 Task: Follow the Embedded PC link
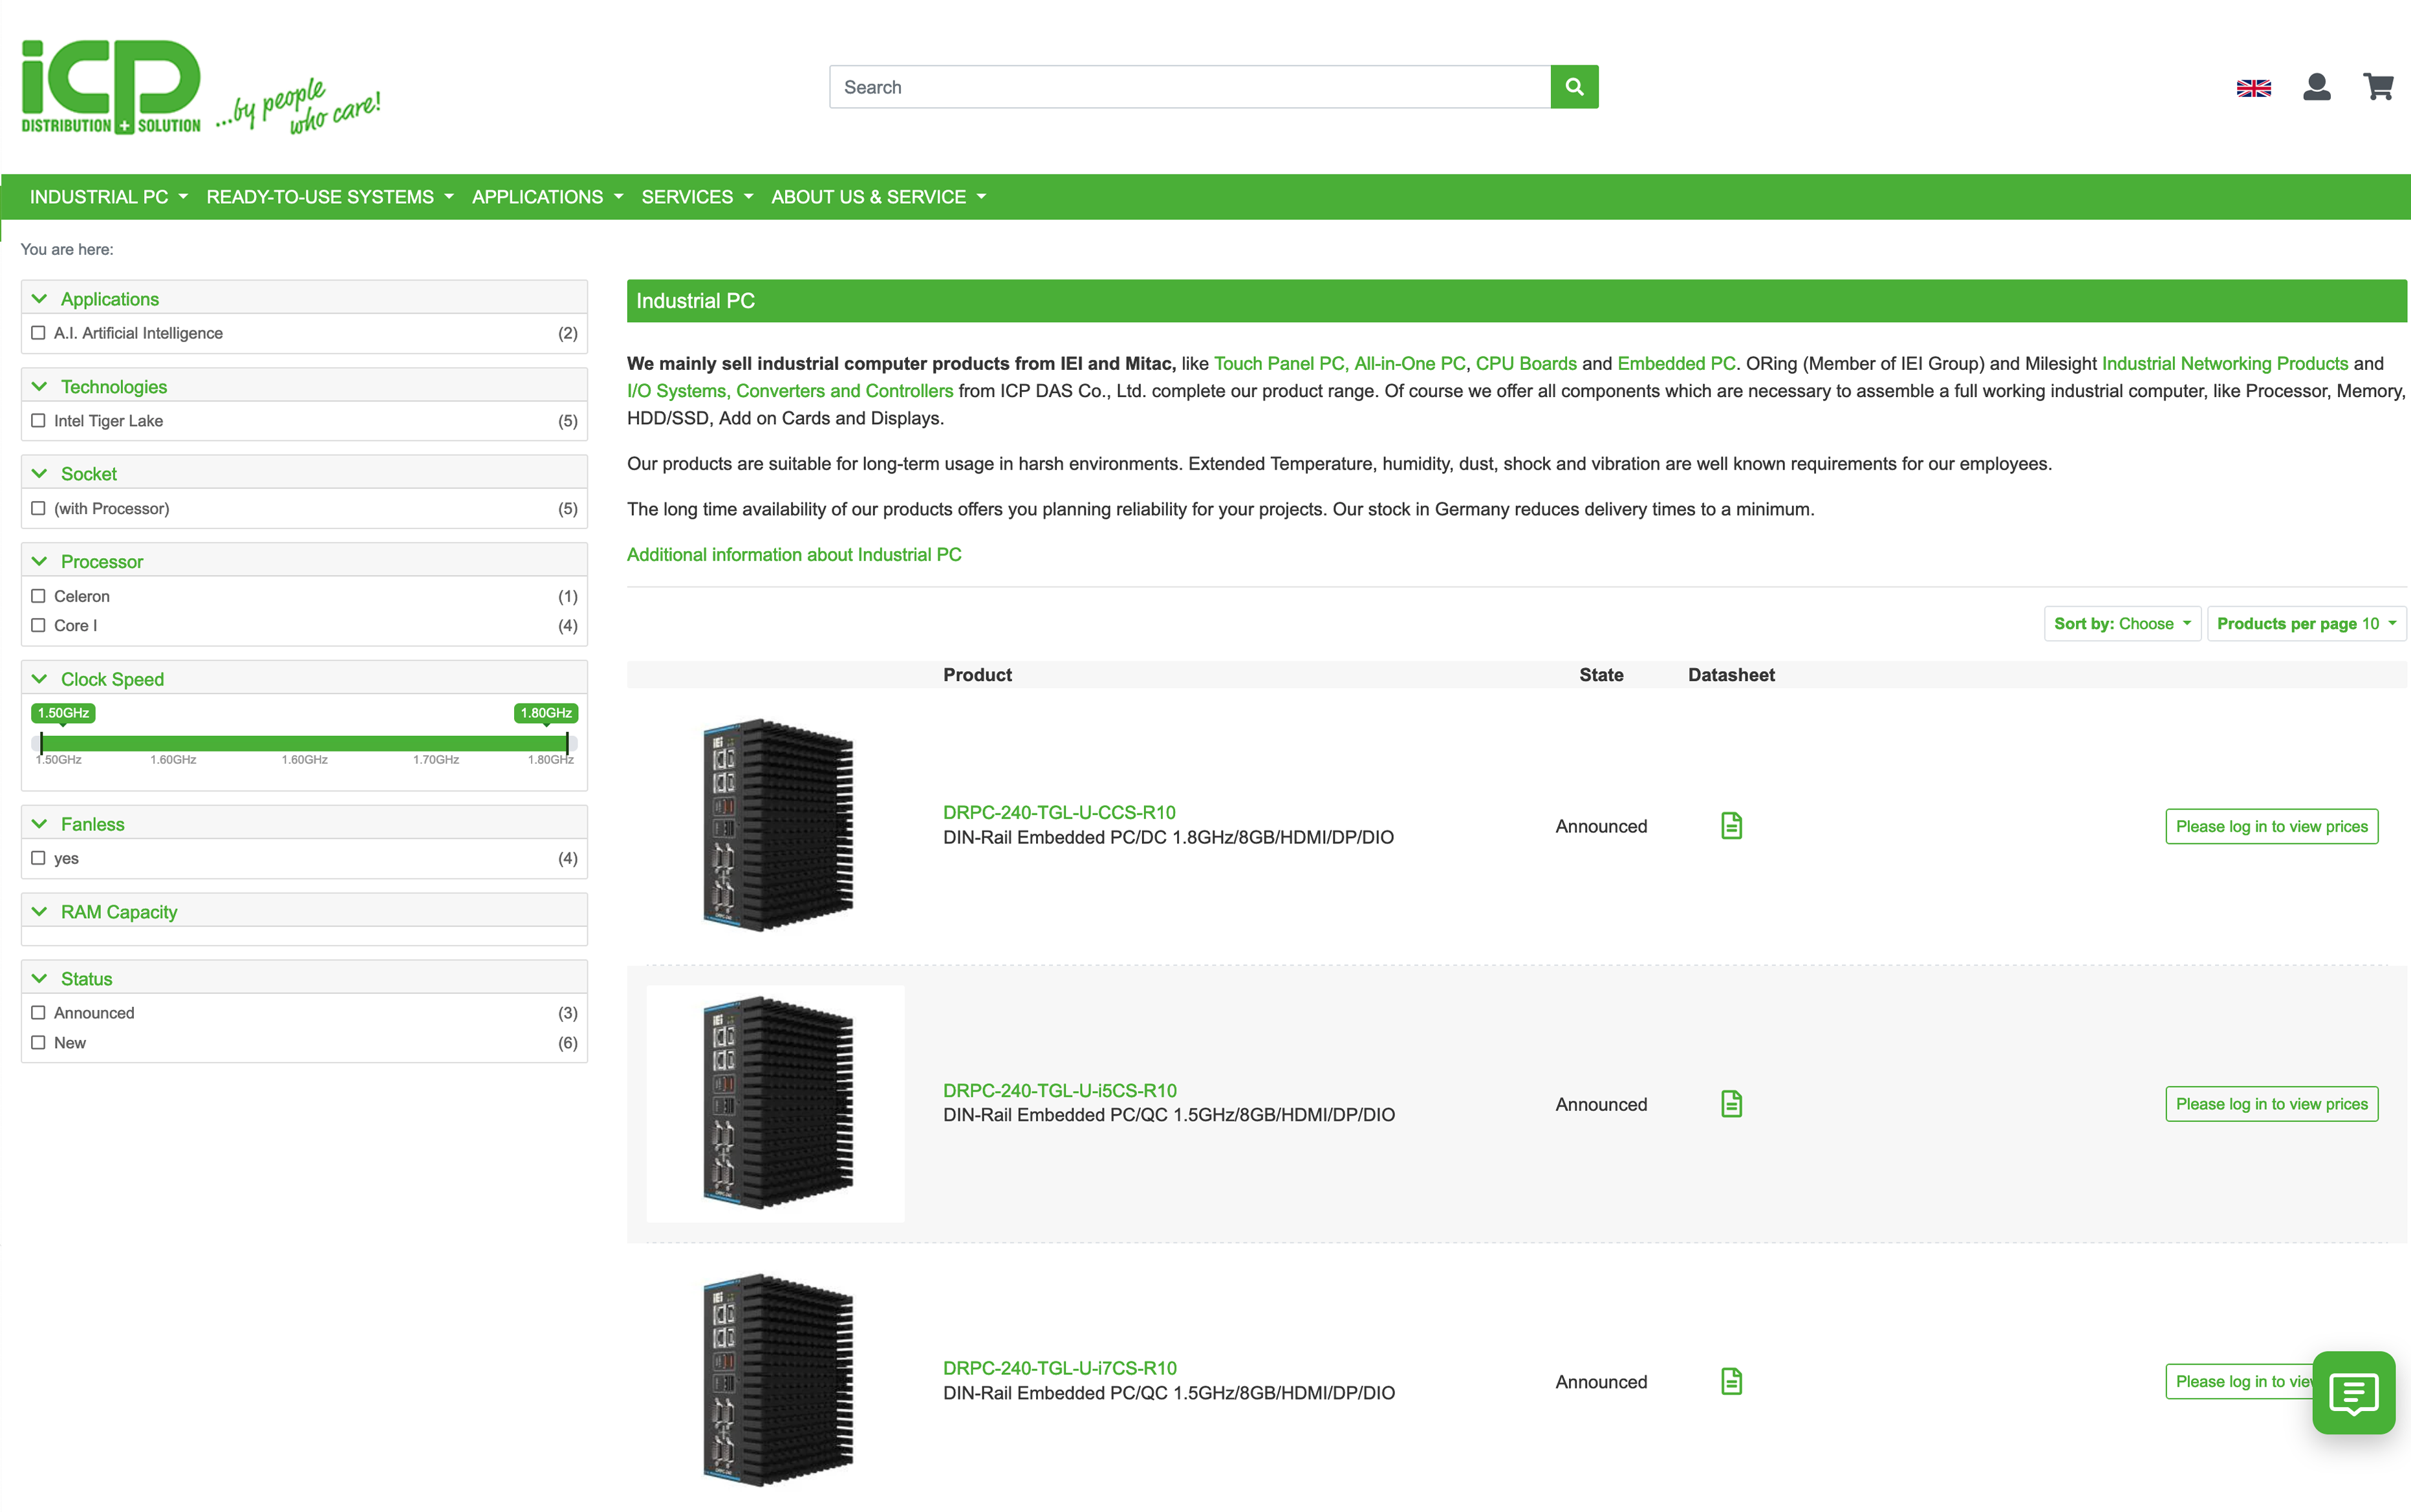[x=1676, y=363]
